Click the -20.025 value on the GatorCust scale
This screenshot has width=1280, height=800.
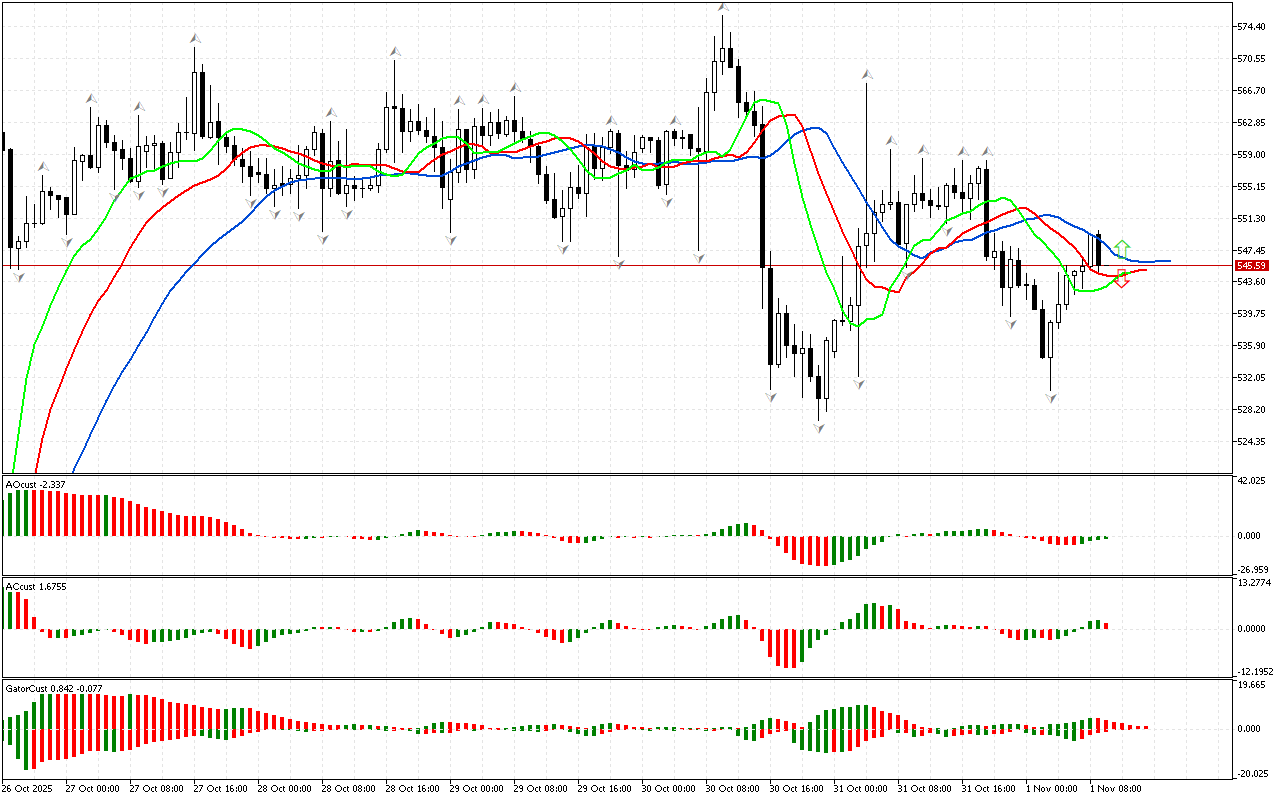tap(1251, 772)
